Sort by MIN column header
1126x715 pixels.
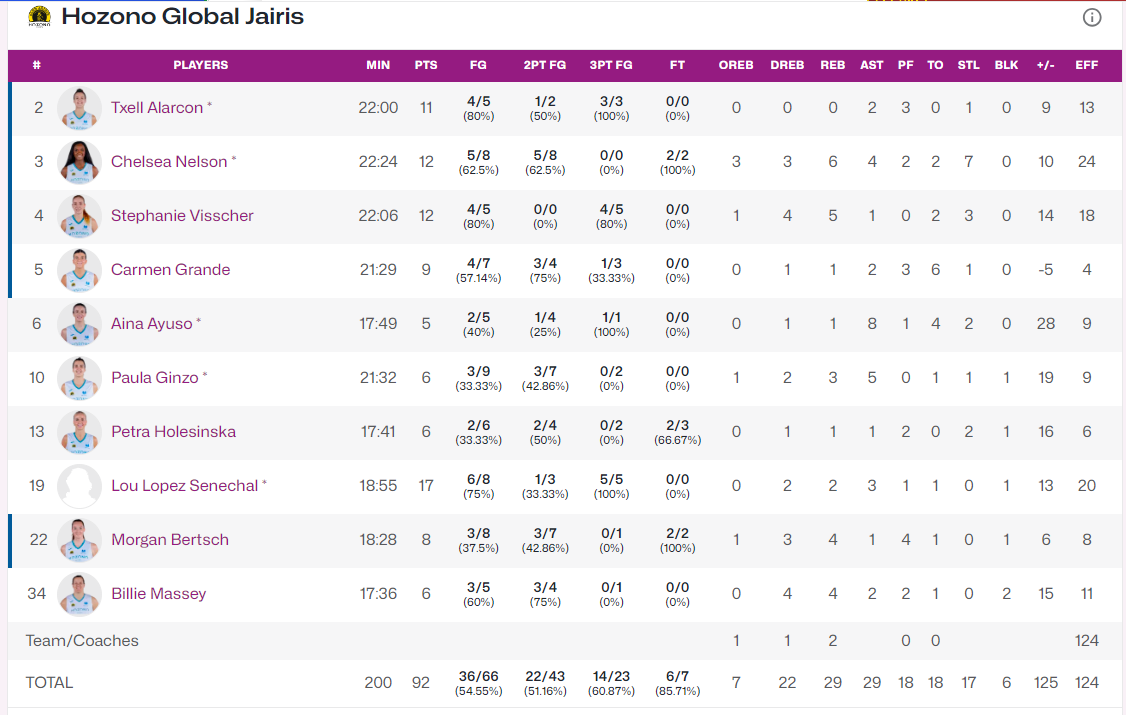coord(378,65)
